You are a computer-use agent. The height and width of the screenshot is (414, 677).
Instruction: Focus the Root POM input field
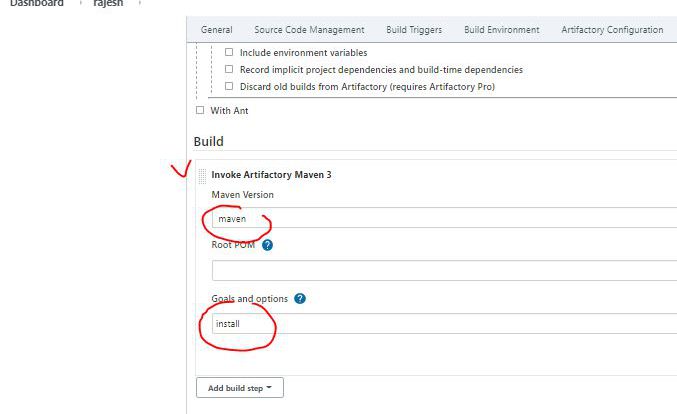[444, 271]
